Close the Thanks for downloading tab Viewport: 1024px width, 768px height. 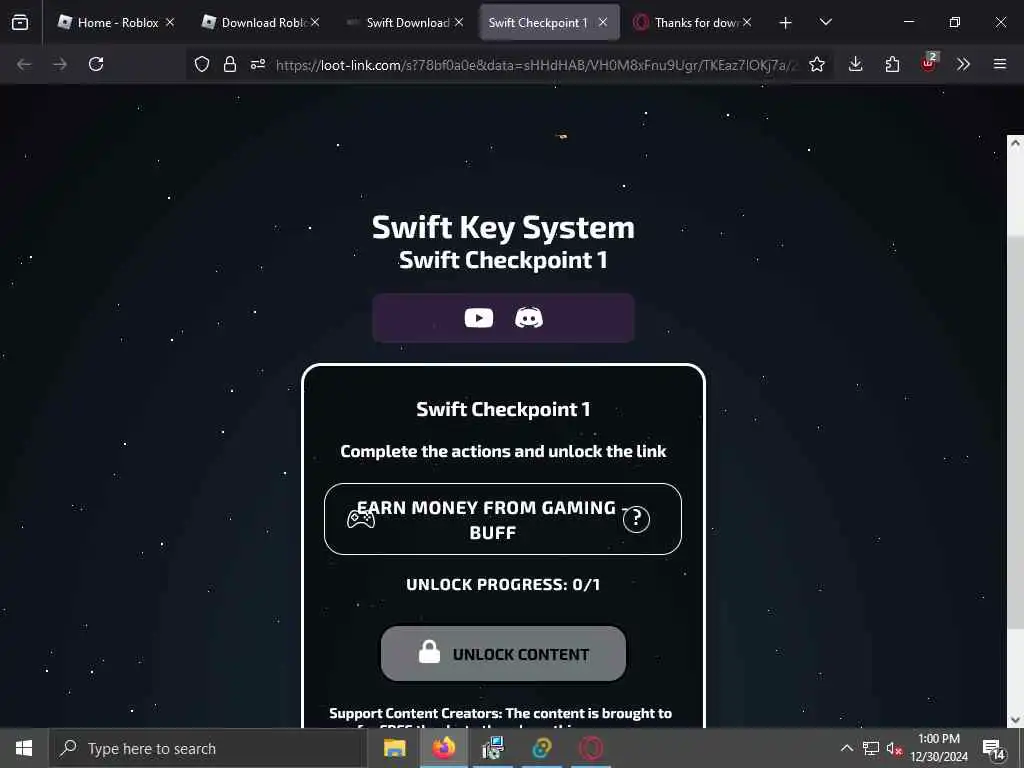[747, 22]
